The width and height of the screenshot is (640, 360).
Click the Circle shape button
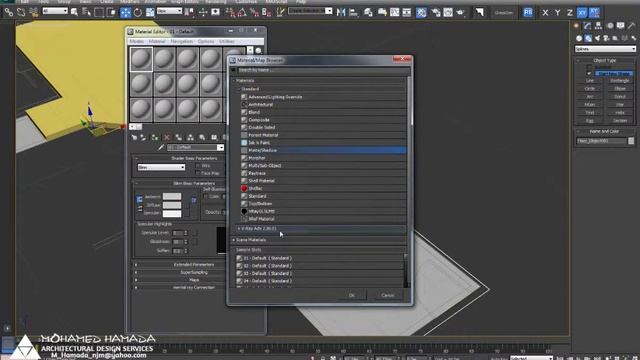click(590, 89)
